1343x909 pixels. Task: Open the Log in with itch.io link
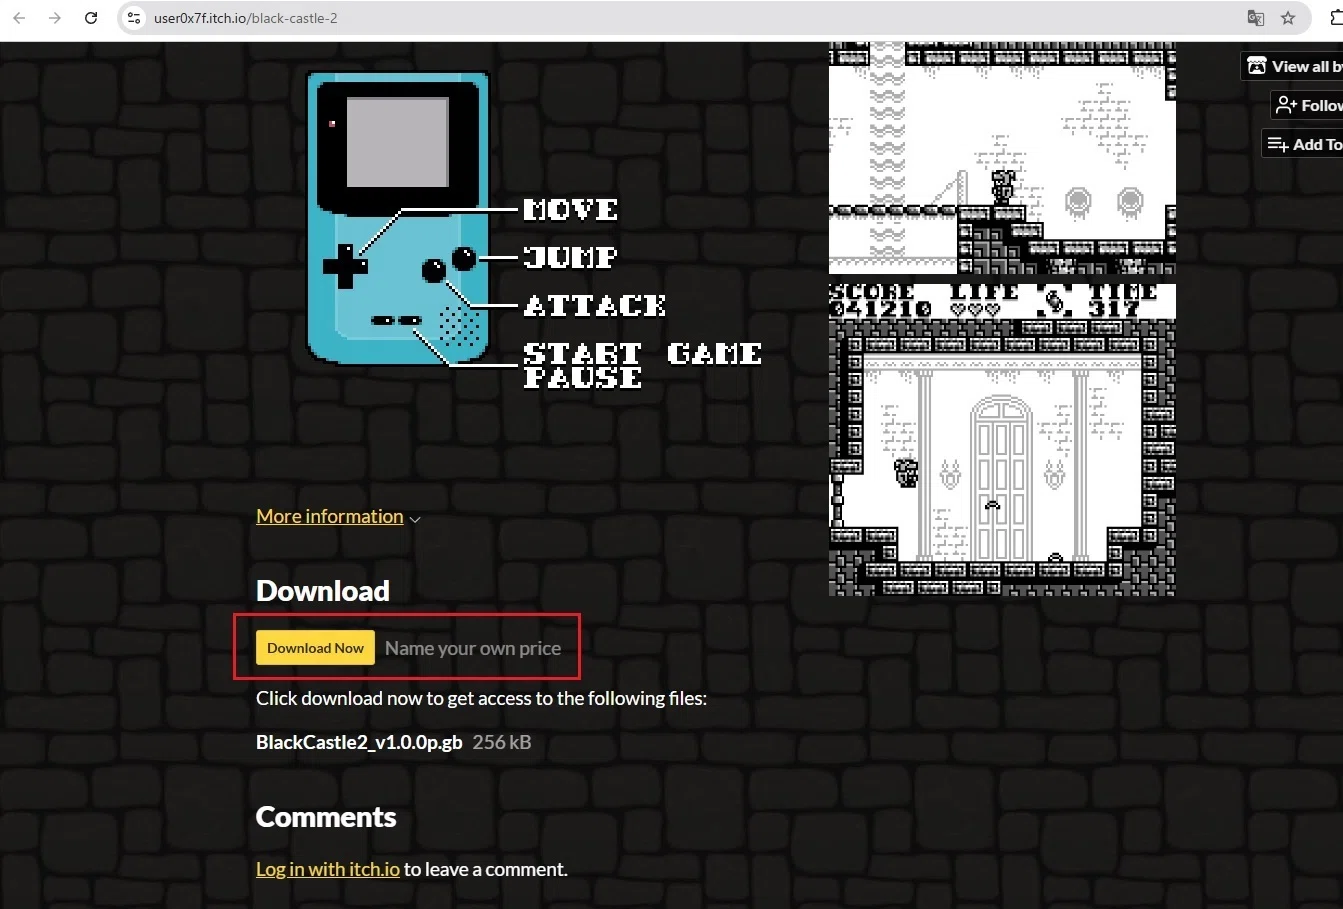[x=328, y=869]
